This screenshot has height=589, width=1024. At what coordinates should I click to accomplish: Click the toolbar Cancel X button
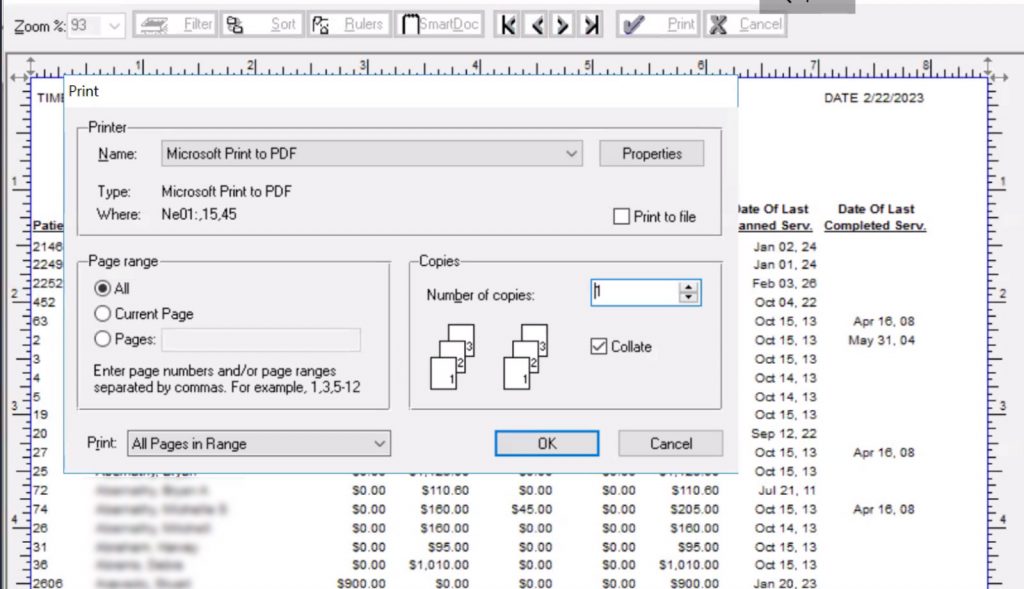coord(744,25)
